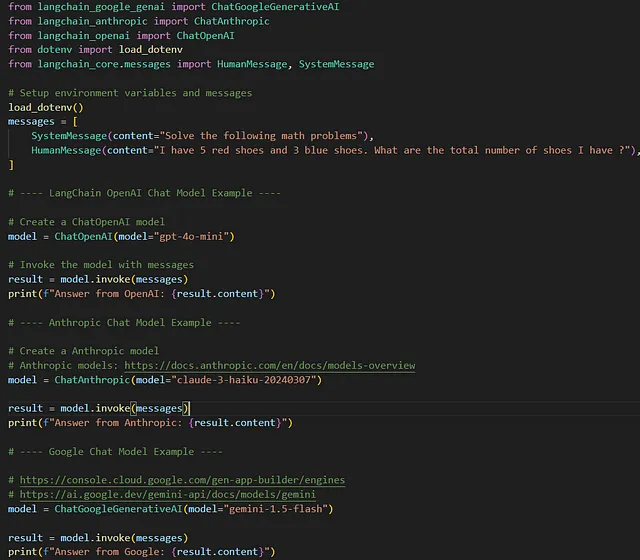Screen dimensions: 640x560
Task: Click HumanMessage in the import line
Action: tap(252, 64)
